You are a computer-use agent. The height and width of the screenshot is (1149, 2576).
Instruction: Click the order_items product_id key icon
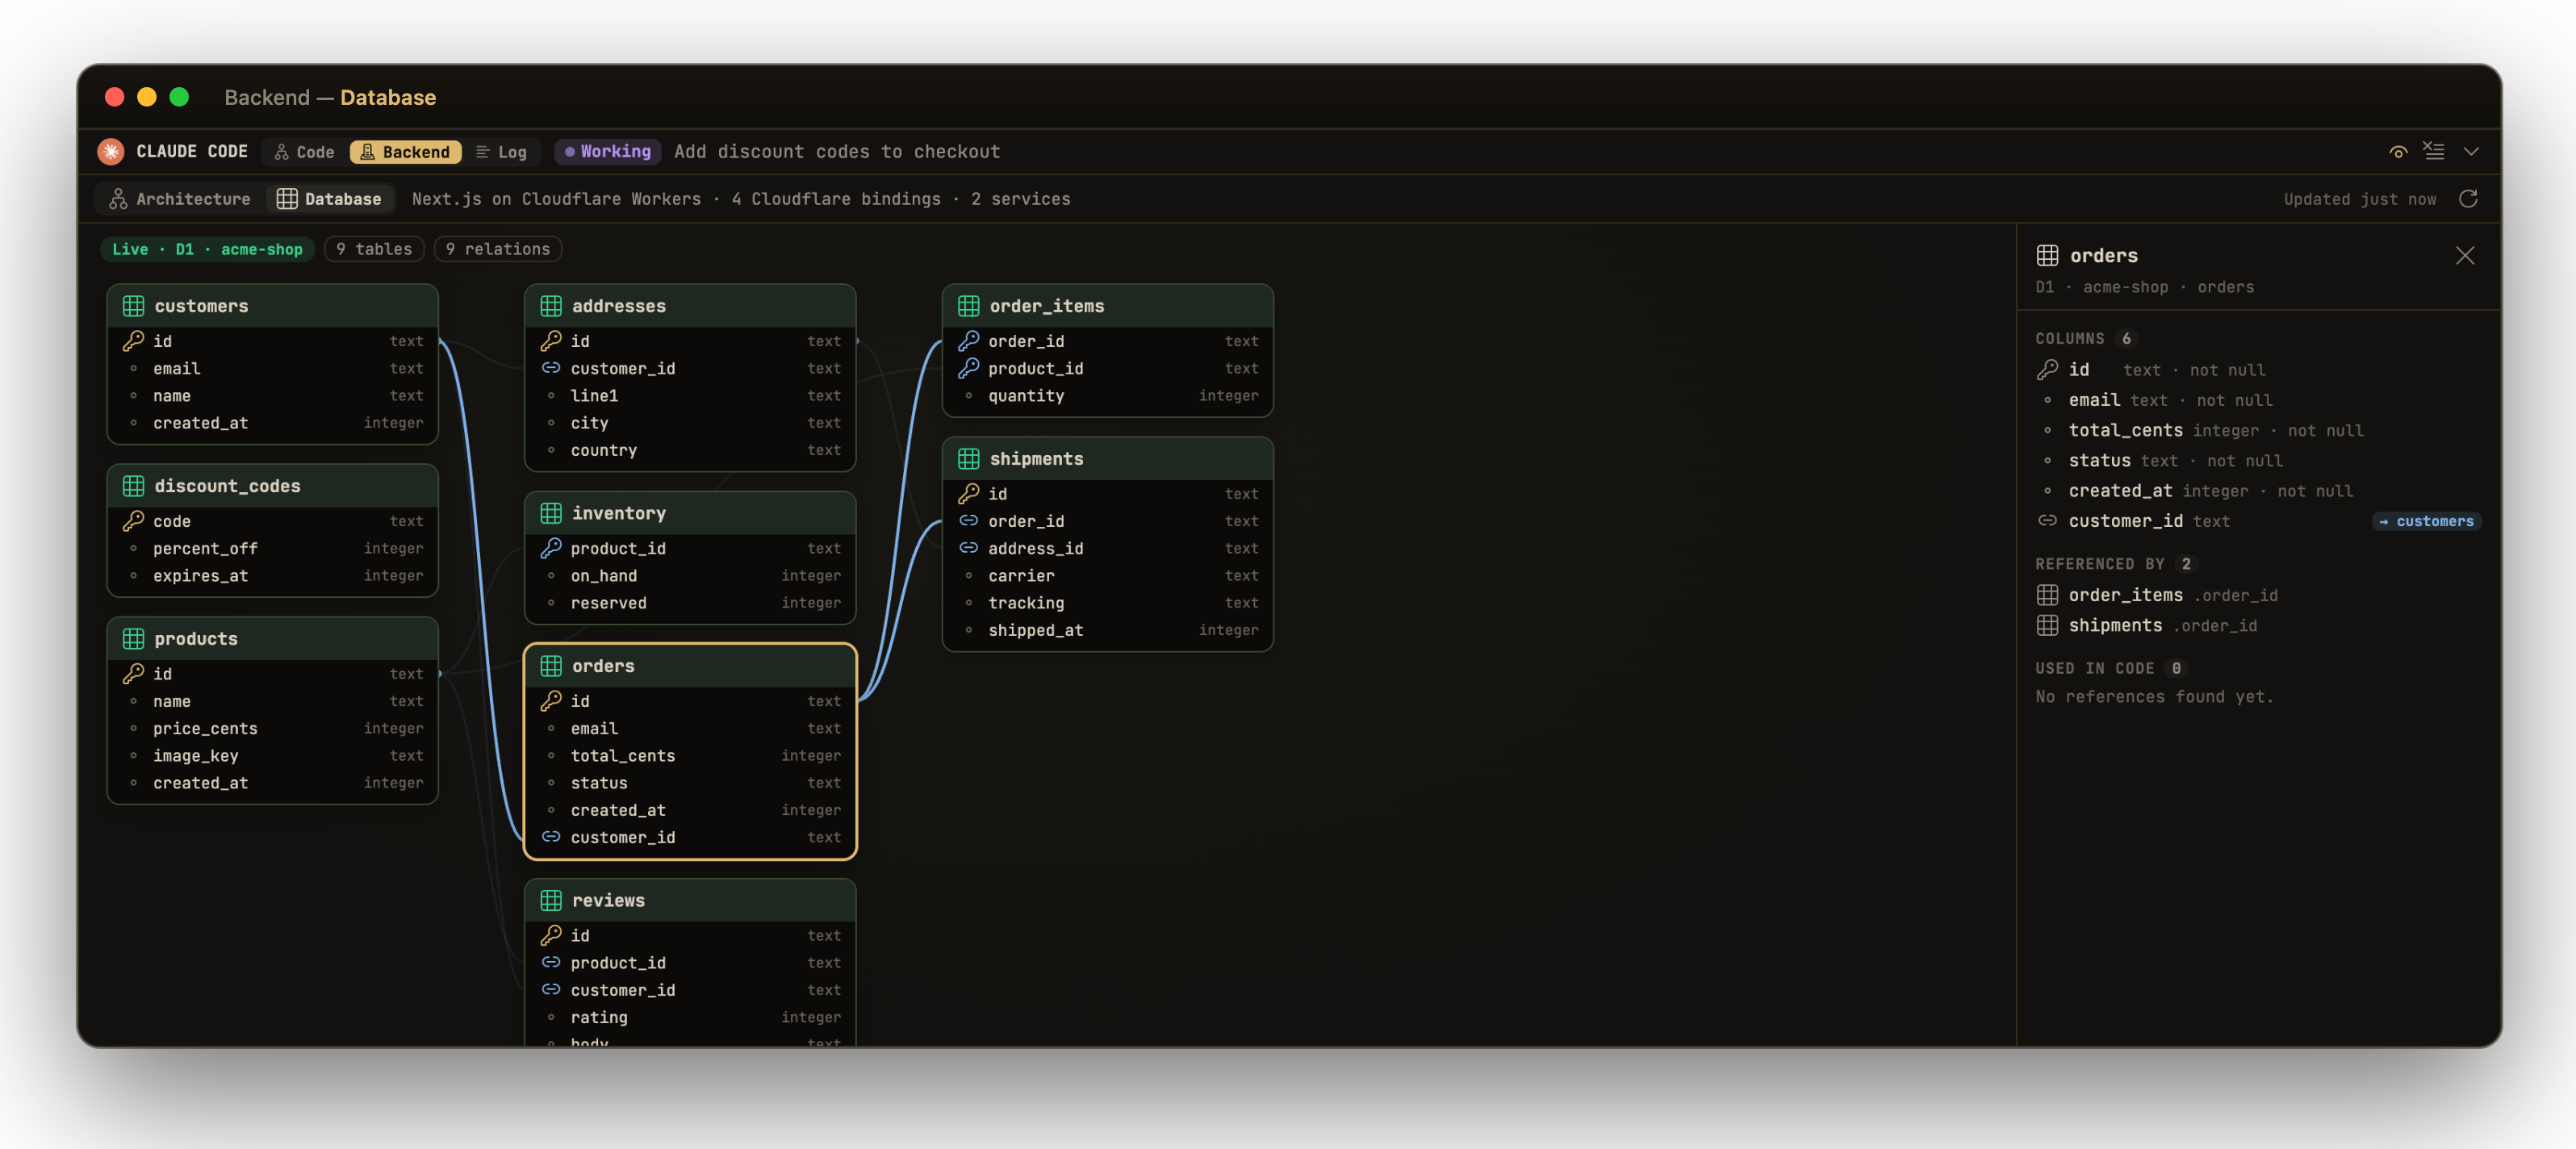point(969,368)
